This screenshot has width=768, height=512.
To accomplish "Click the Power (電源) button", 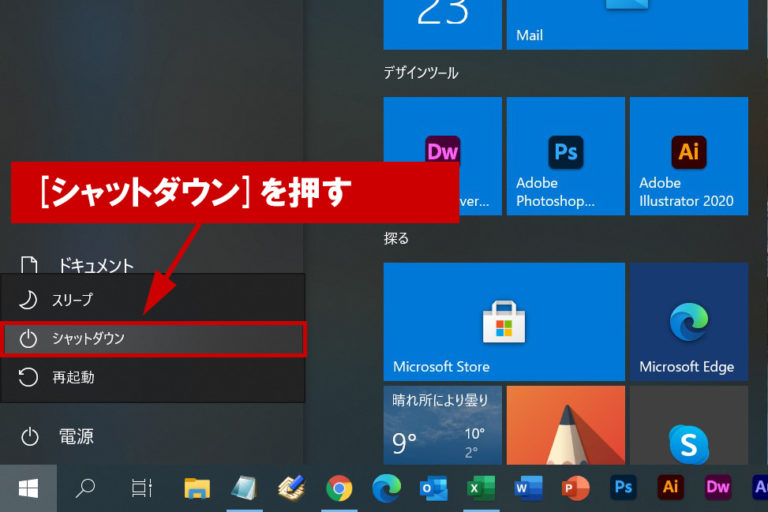I will click(x=60, y=436).
